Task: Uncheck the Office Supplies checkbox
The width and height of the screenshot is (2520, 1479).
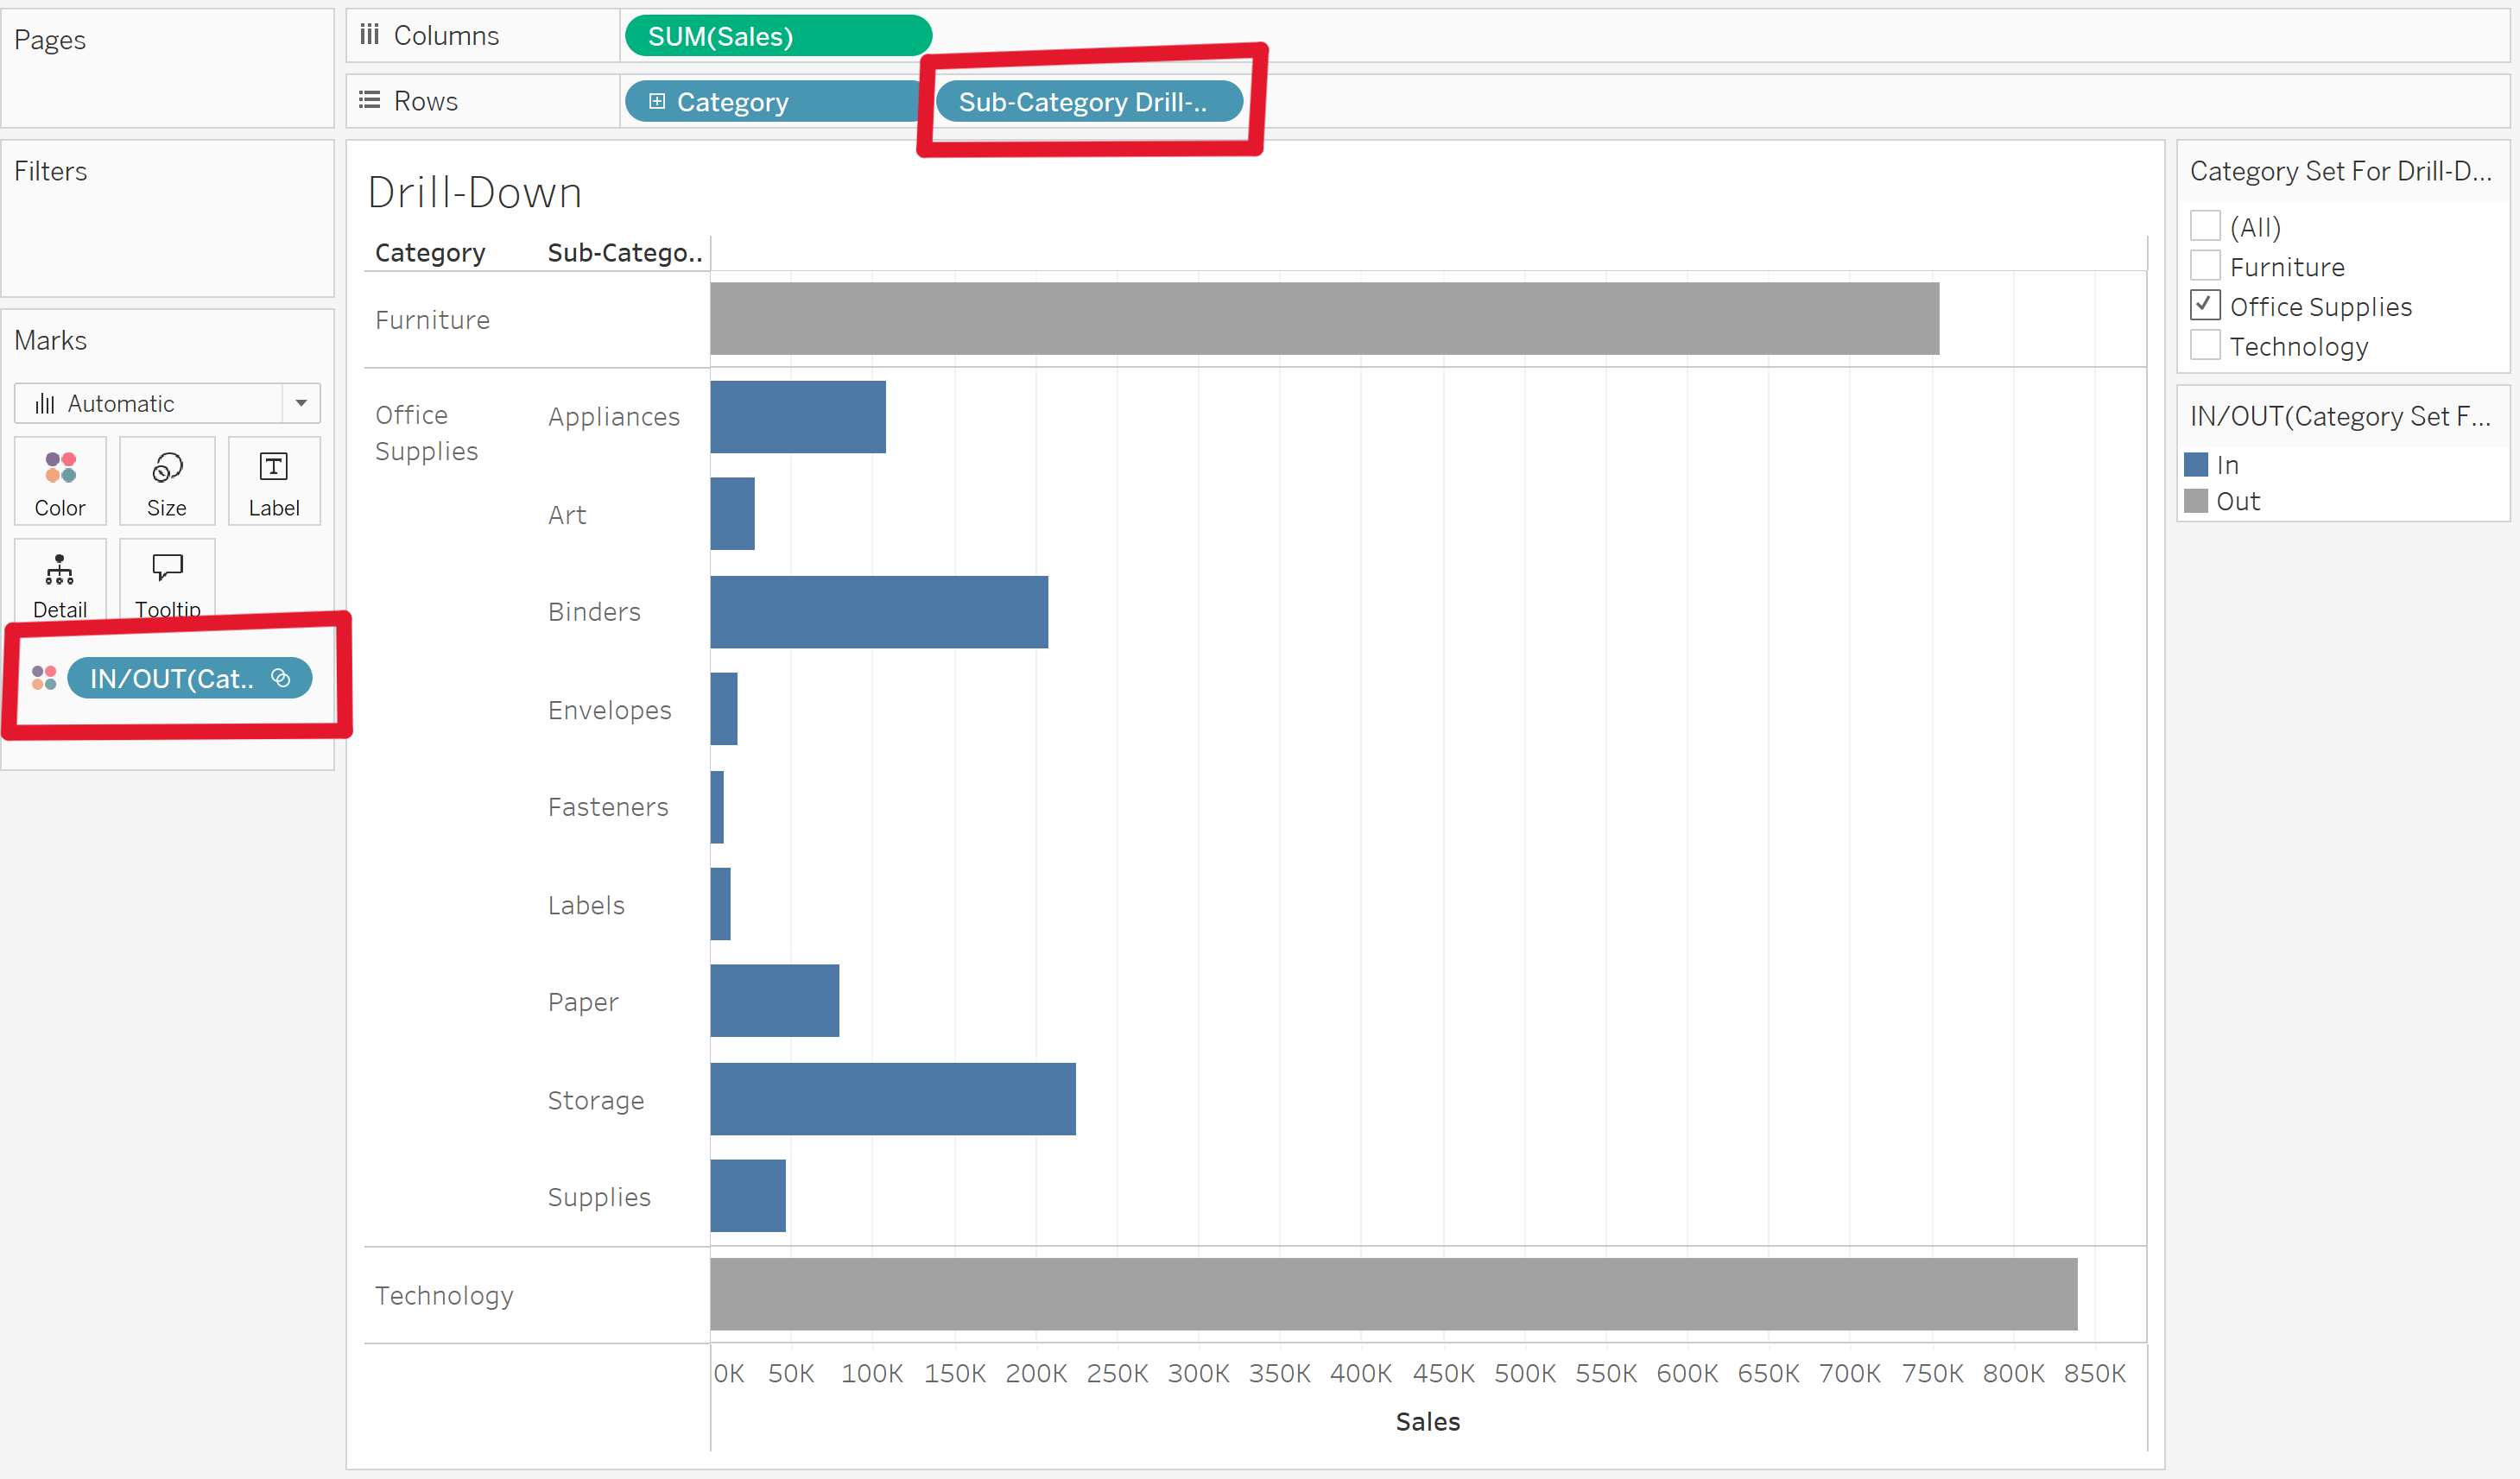Action: click(x=2204, y=306)
